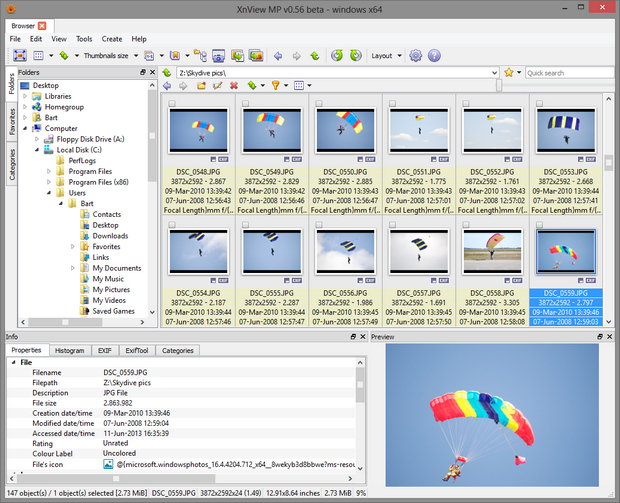The width and height of the screenshot is (620, 503).
Task: Click the red delete X icon
Action: point(234,86)
